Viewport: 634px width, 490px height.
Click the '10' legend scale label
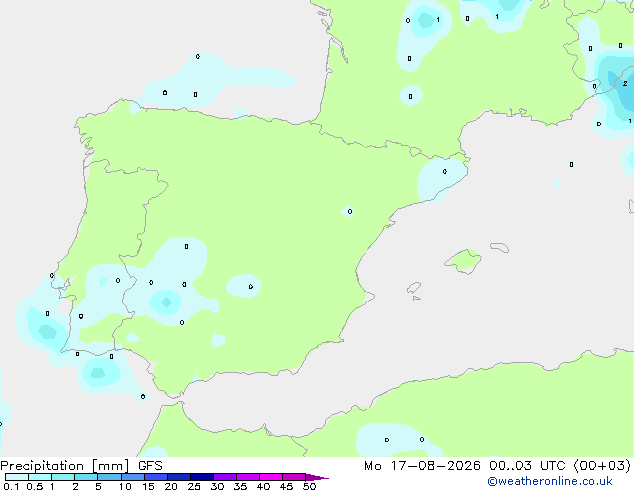point(125,486)
